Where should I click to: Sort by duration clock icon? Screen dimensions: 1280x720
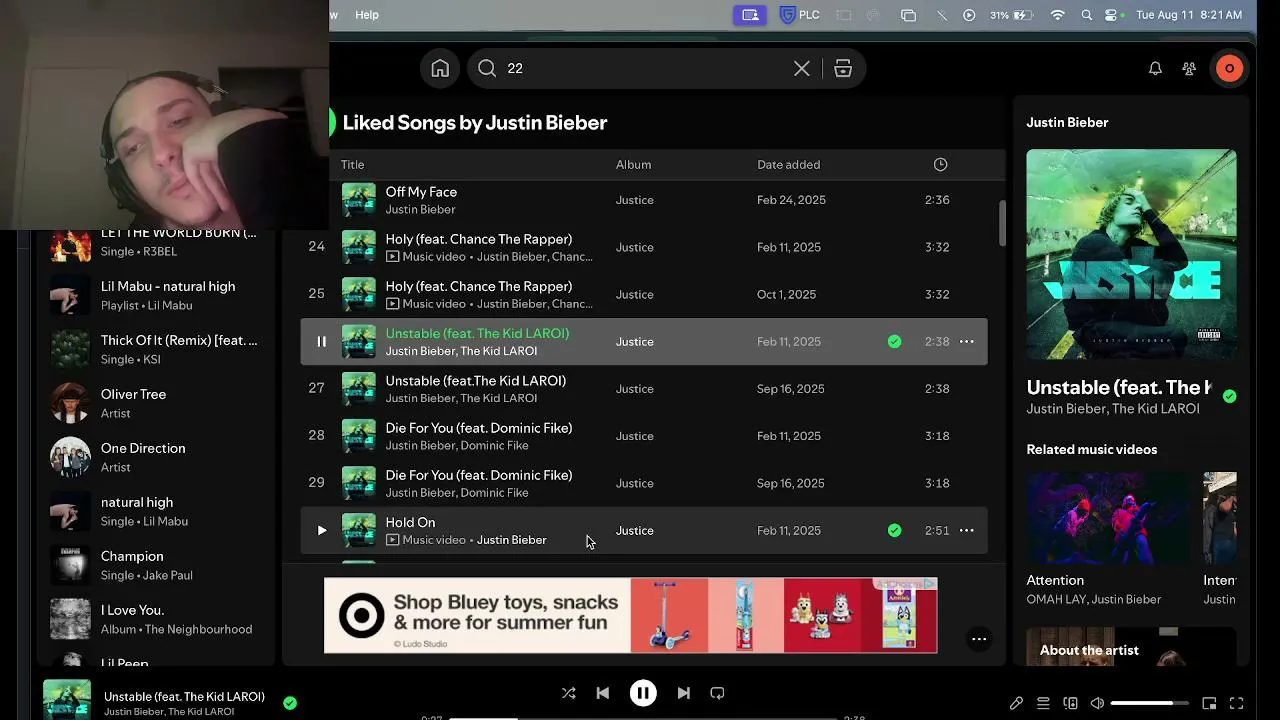[940, 164]
